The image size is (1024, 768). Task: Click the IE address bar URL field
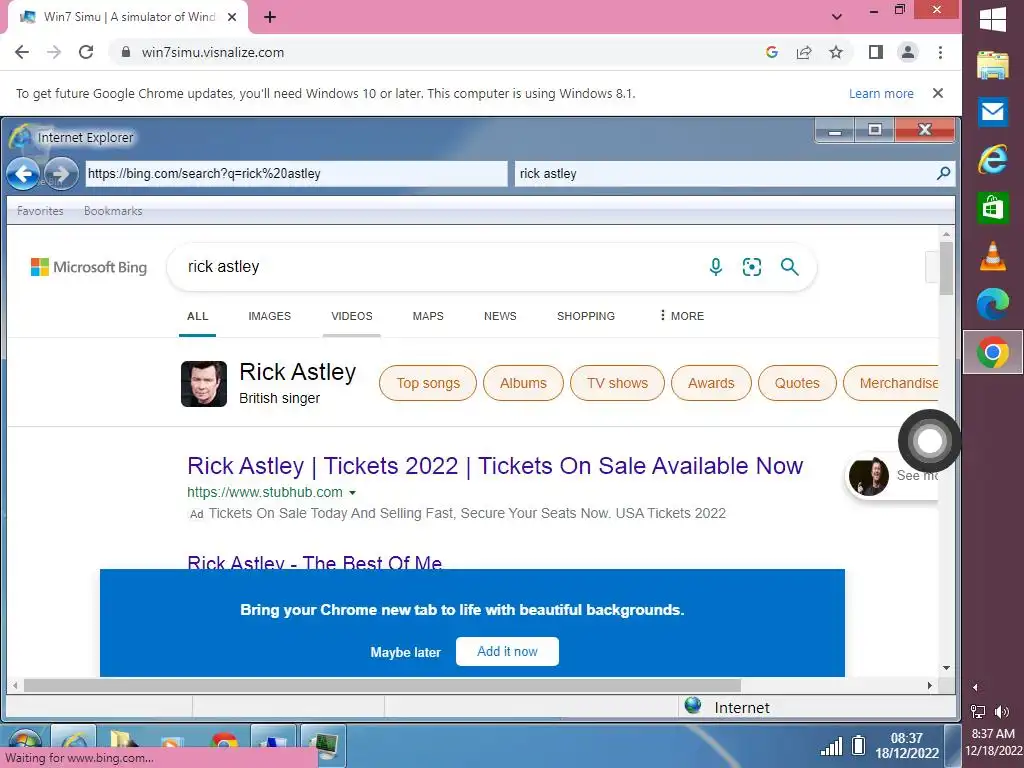[296, 174]
